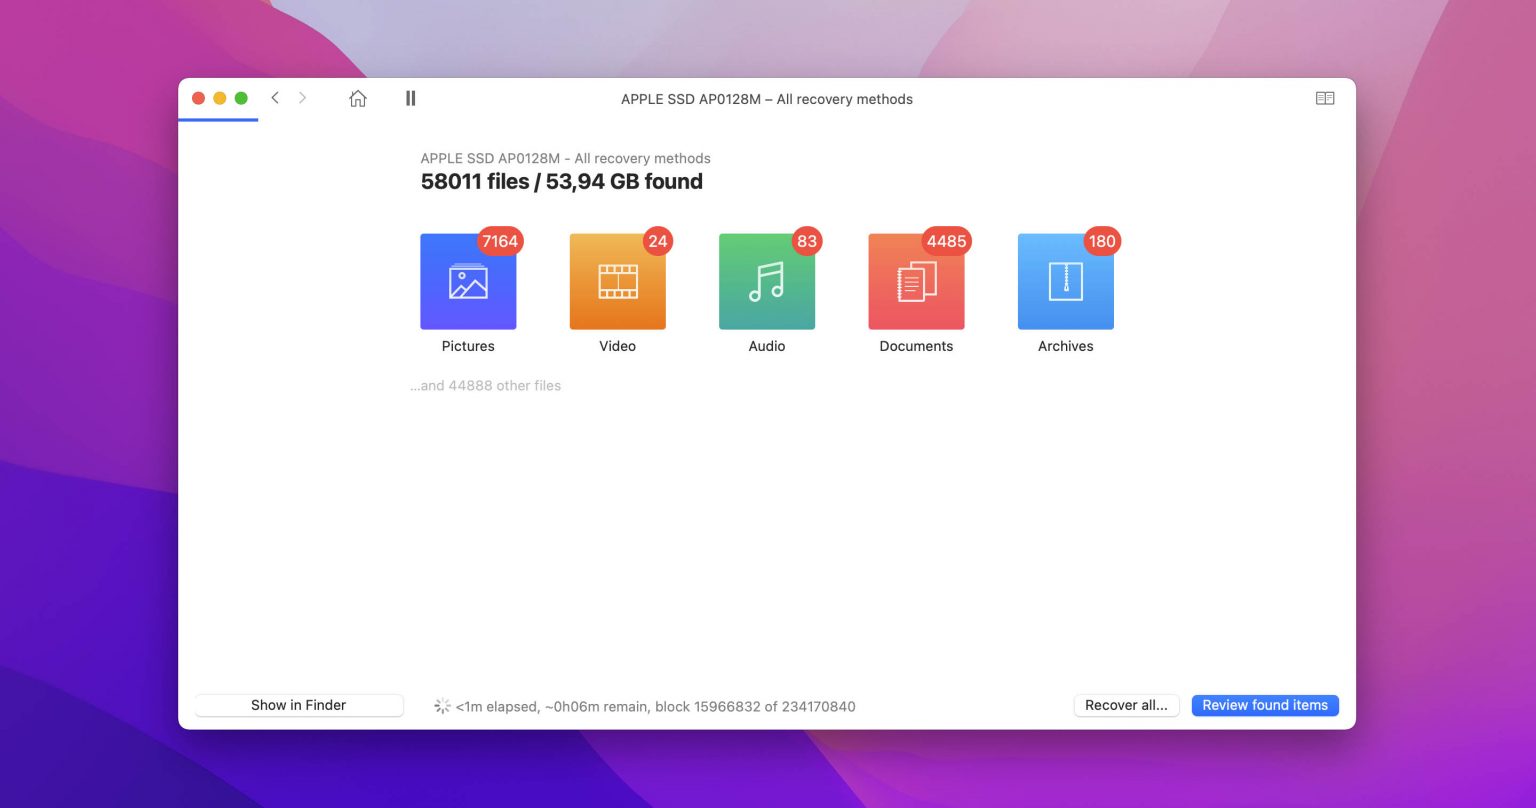Click the 7164 badge on Pictures
This screenshot has height=808, width=1536.
(x=501, y=241)
